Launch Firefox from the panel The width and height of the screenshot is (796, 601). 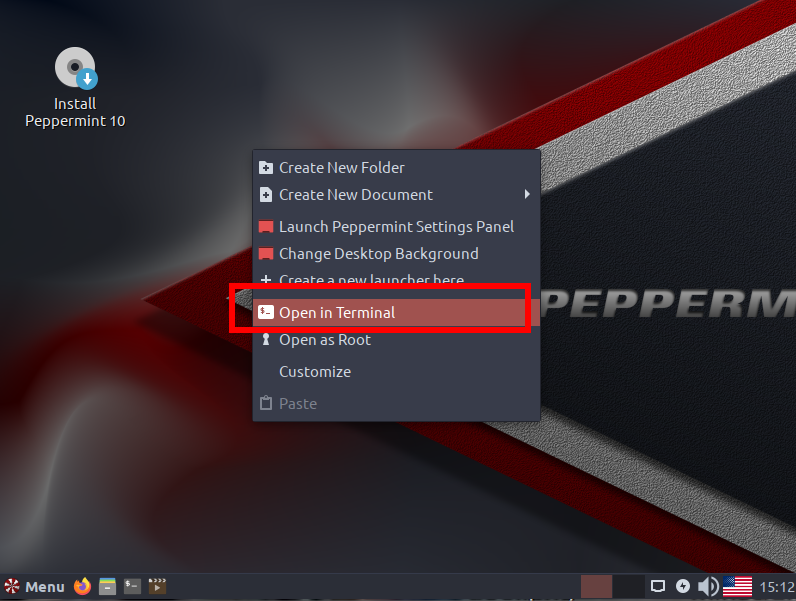pos(82,587)
